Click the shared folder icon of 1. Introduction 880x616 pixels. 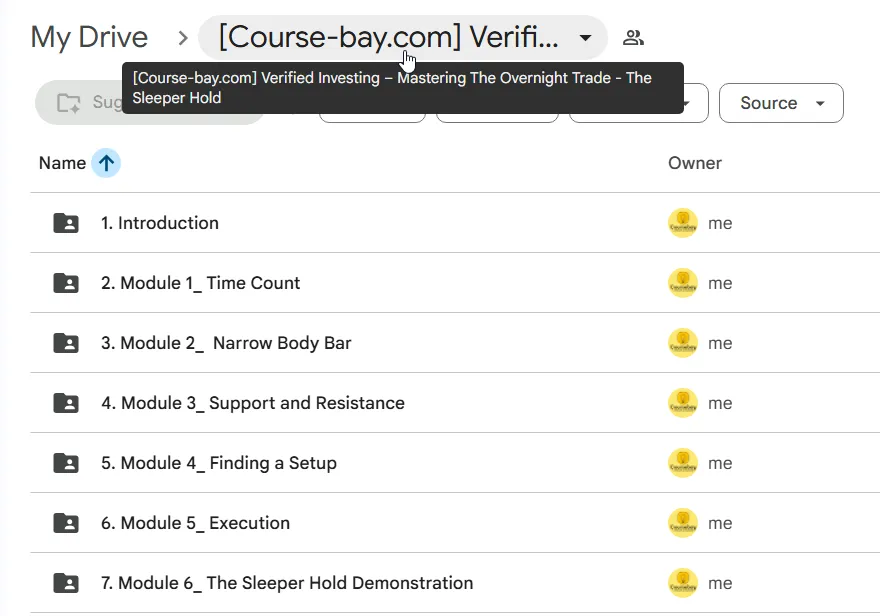66,223
